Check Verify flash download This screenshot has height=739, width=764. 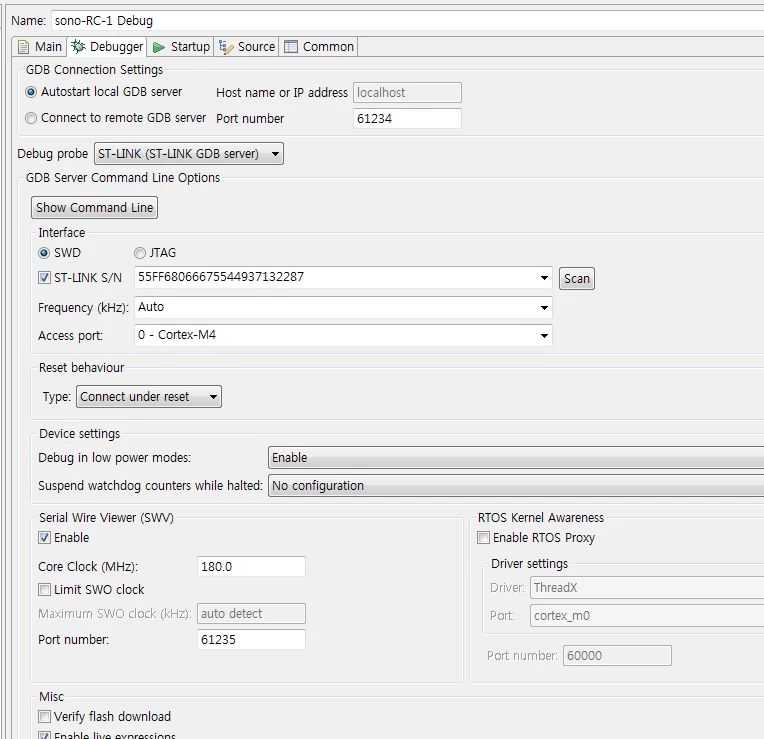[44, 717]
